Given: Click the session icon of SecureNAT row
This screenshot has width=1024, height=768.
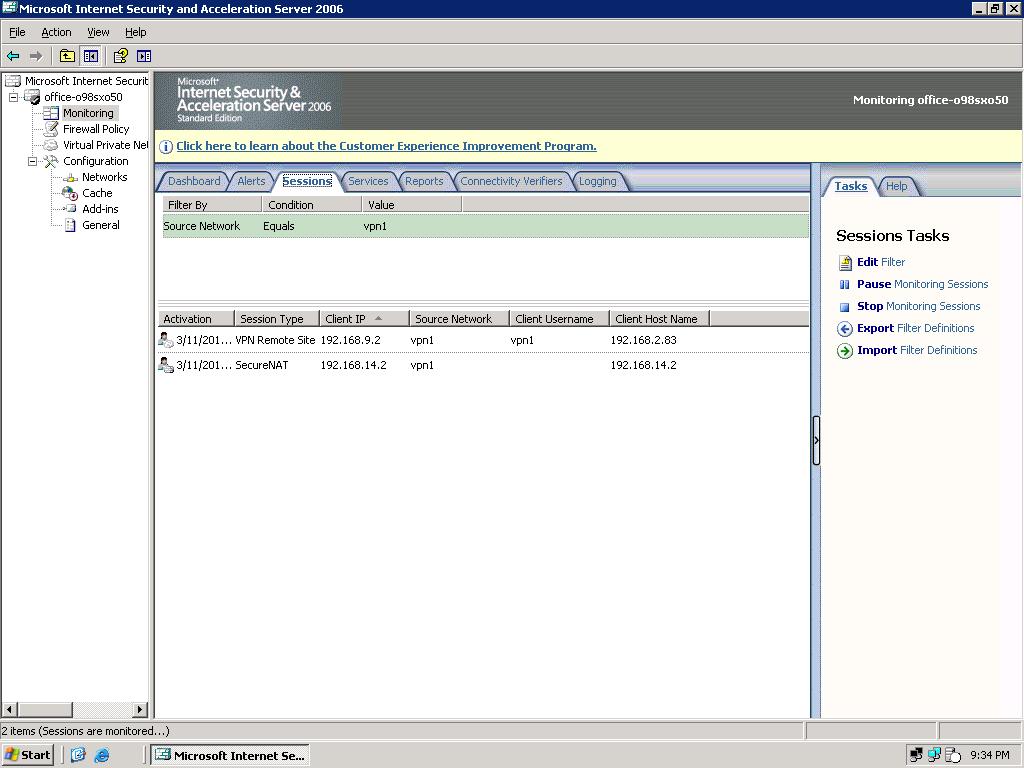Looking at the screenshot, I should (x=166, y=365).
